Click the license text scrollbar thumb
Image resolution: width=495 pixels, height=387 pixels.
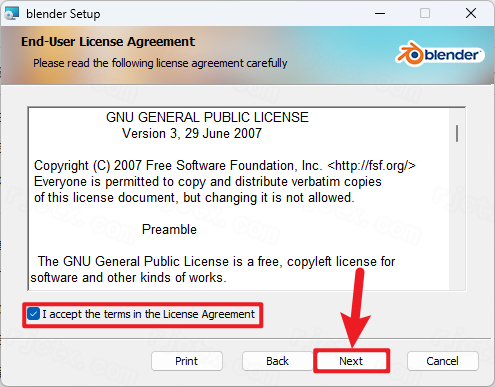457,133
